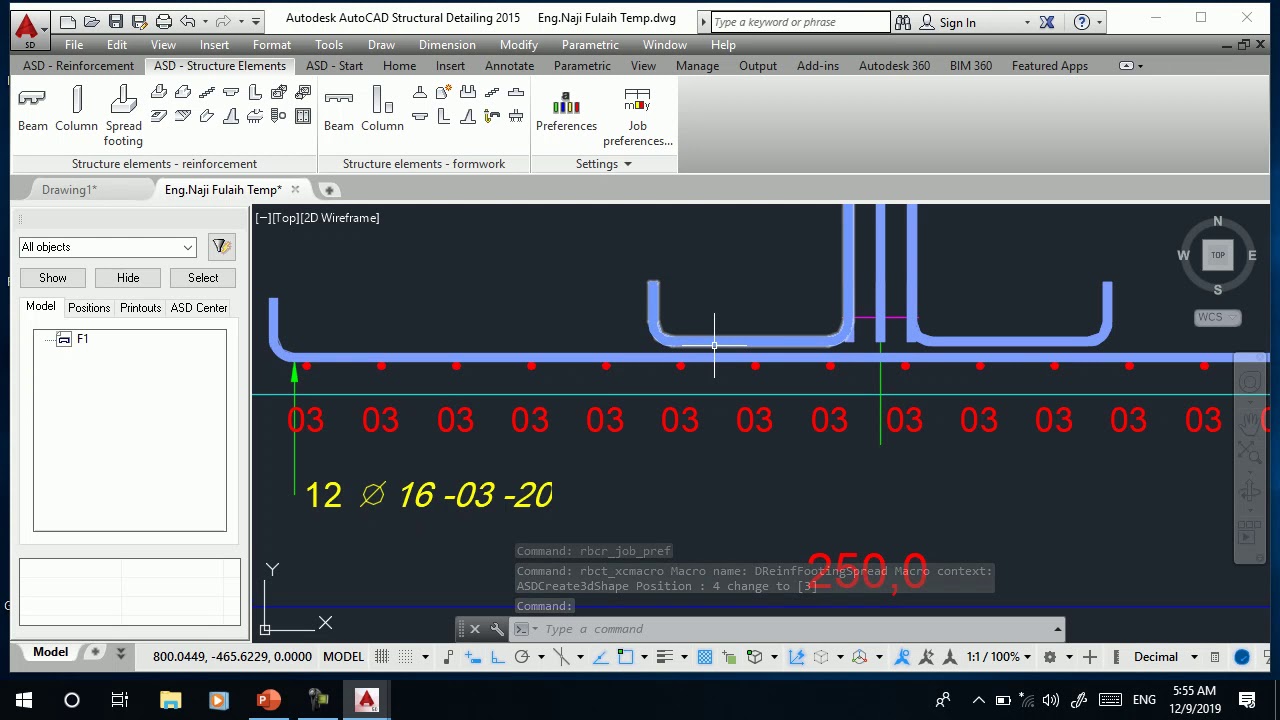This screenshot has width=1280, height=720.
Task: Click the Show button
Action: click(53, 278)
